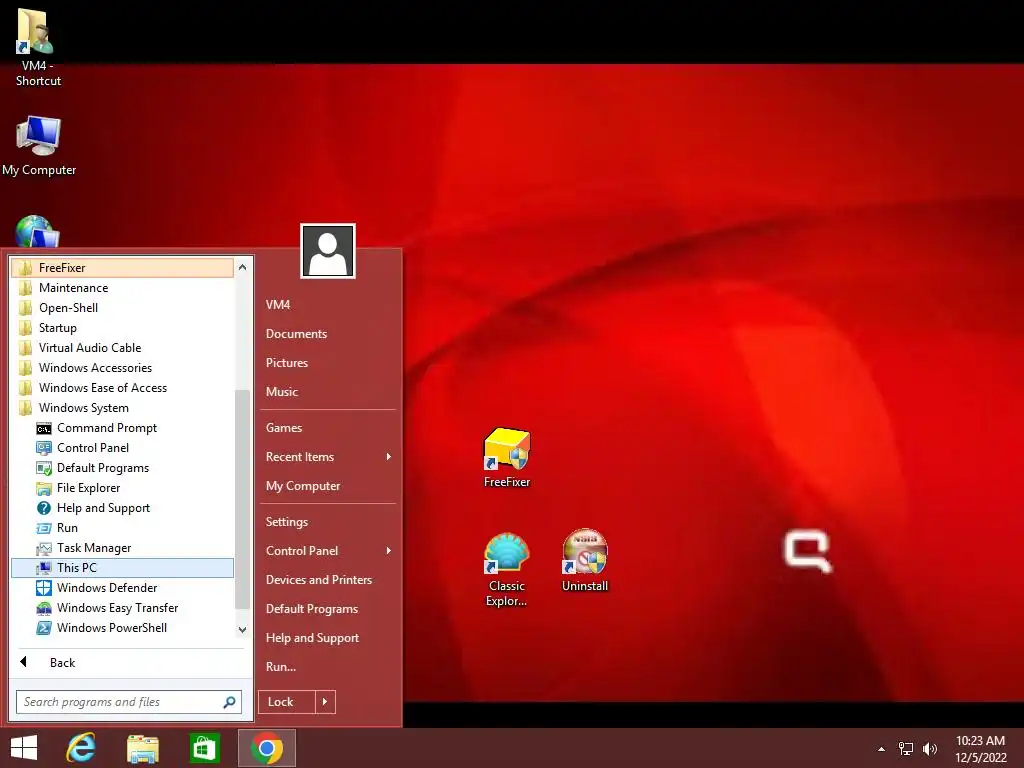Click the programs list scroll-up arrow

tap(242, 267)
